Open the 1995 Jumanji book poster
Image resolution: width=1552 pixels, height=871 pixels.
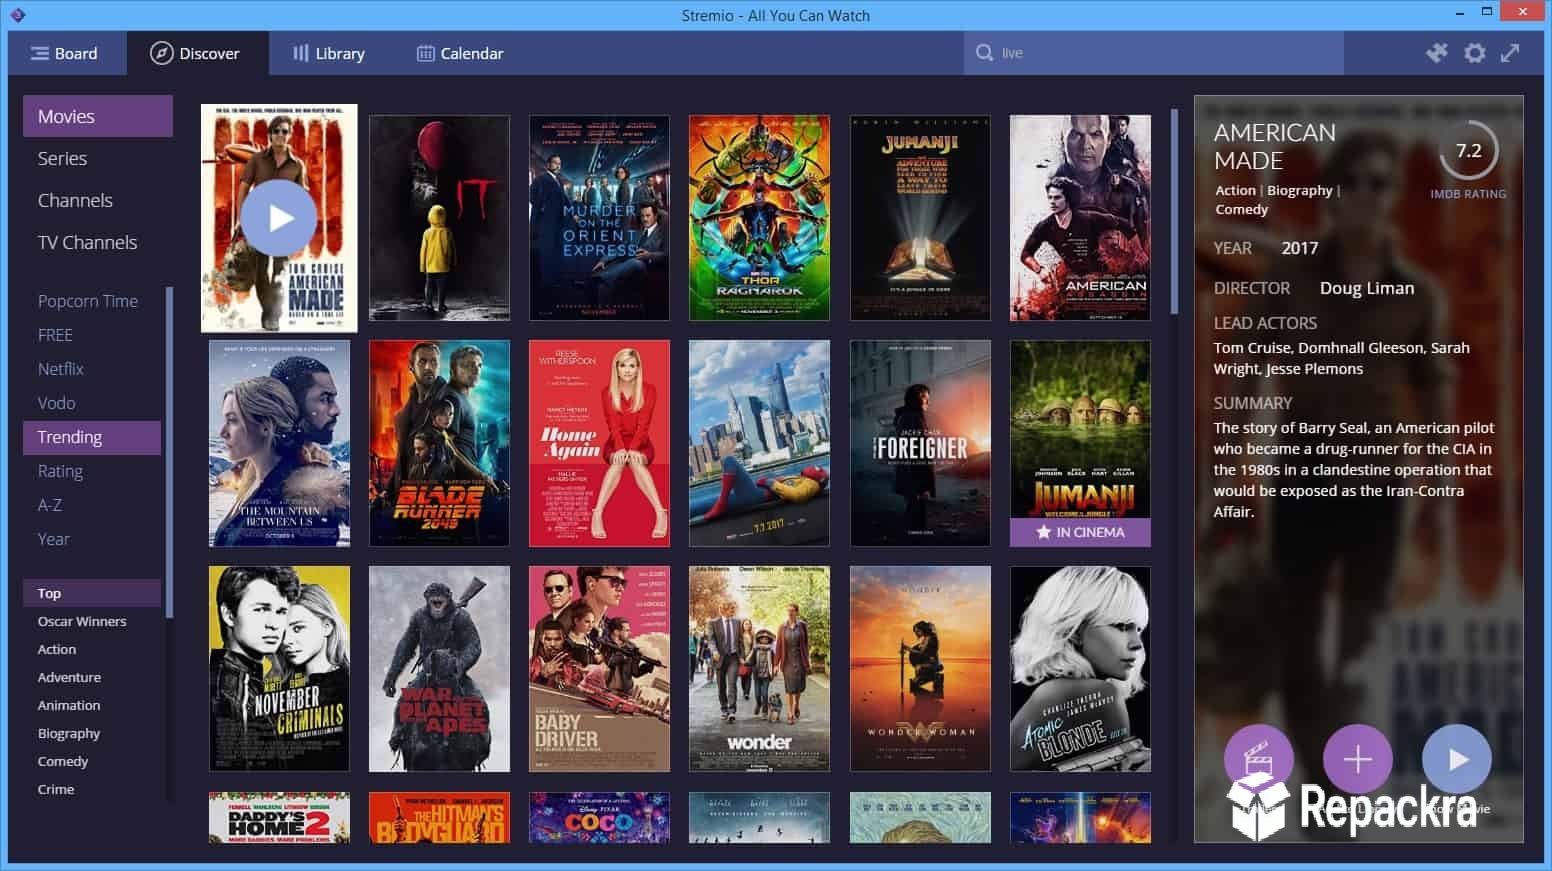click(x=920, y=218)
